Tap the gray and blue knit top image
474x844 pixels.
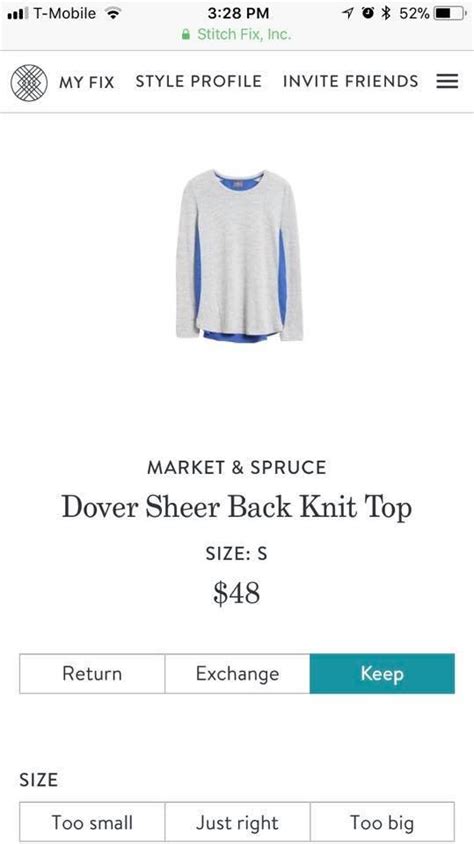click(x=239, y=255)
